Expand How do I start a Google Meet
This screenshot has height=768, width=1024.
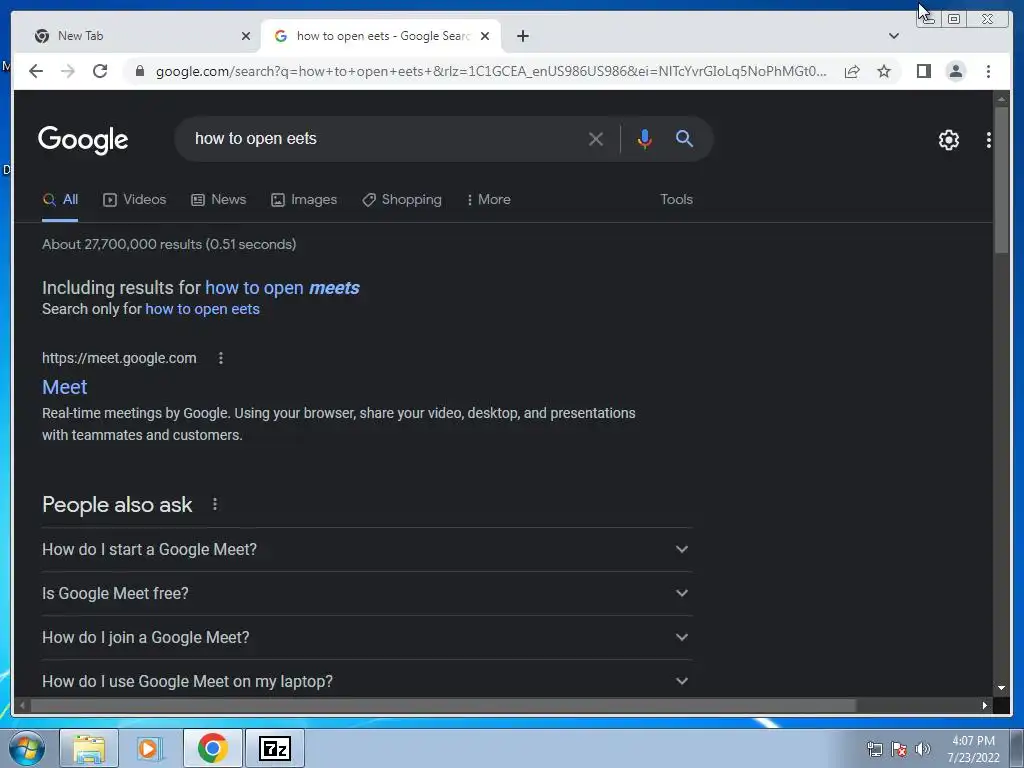pos(366,549)
